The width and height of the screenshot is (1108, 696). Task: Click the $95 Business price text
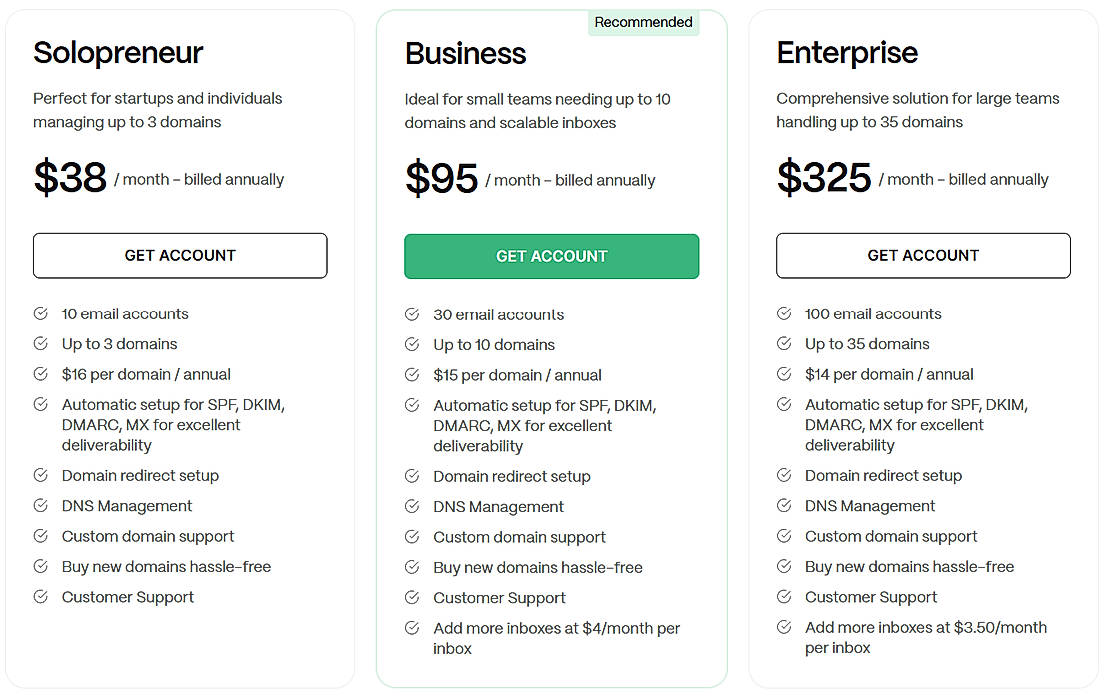442,179
